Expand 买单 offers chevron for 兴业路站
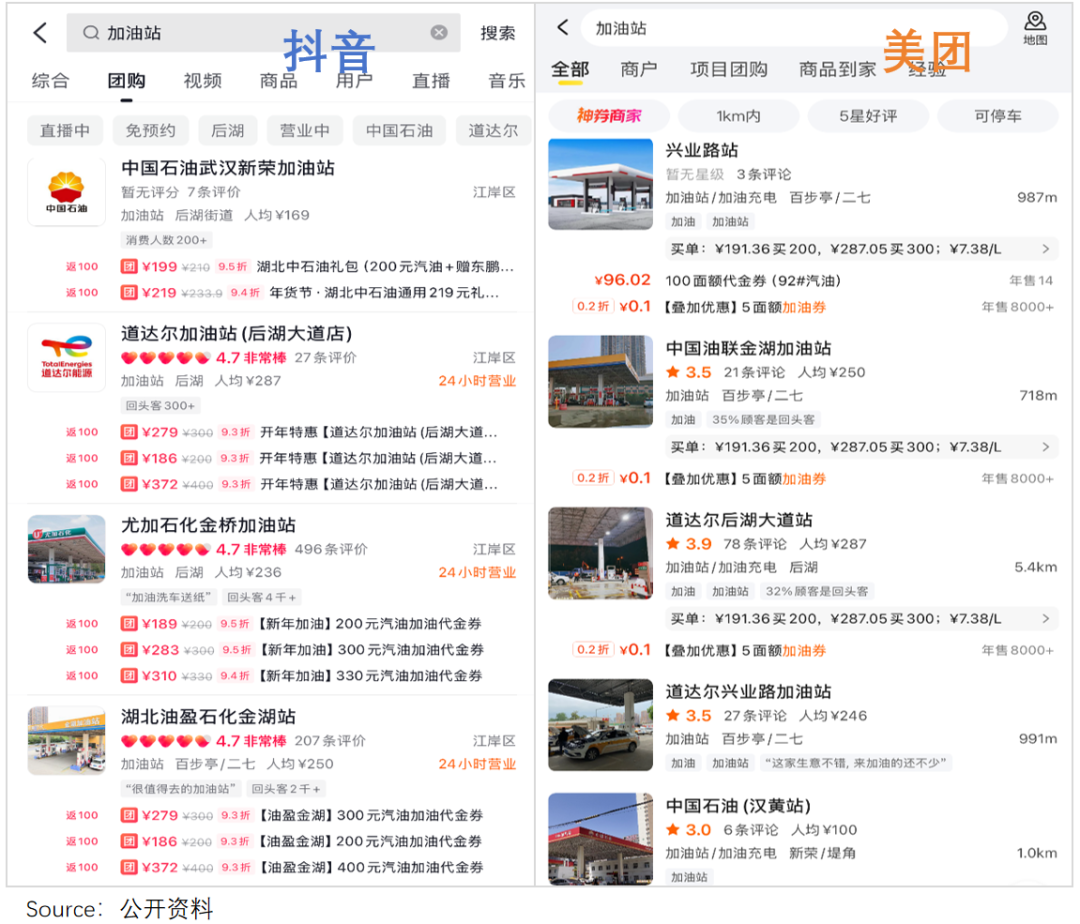The width and height of the screenshot is (1080, 924). tap(1046, 249)
